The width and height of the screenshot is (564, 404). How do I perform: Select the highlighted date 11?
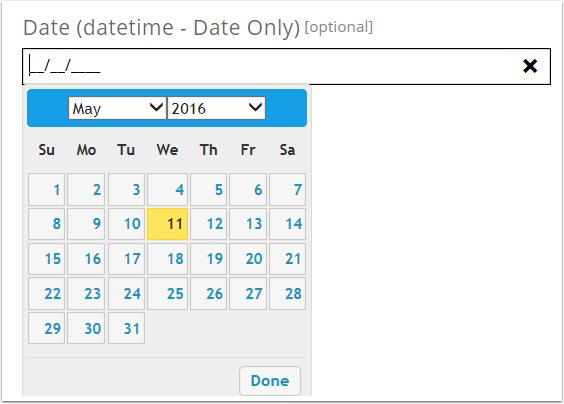(168, 224)
